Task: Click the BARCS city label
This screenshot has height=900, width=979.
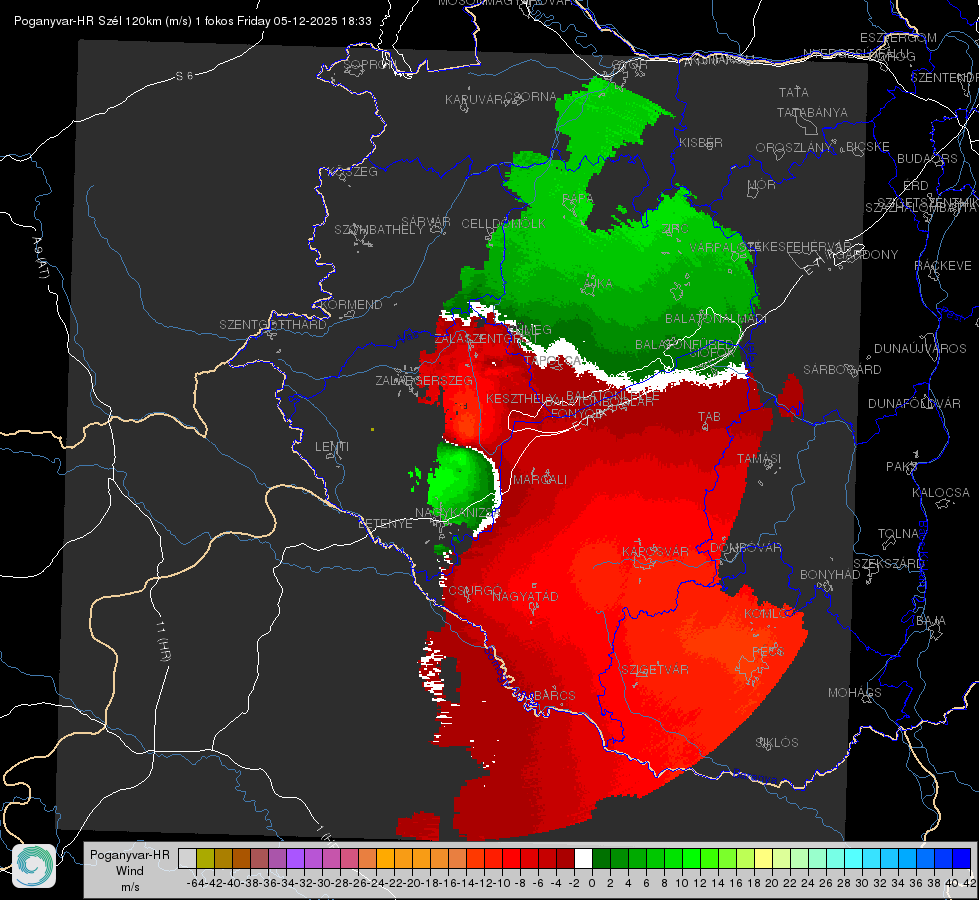Action: pos(555,695)
